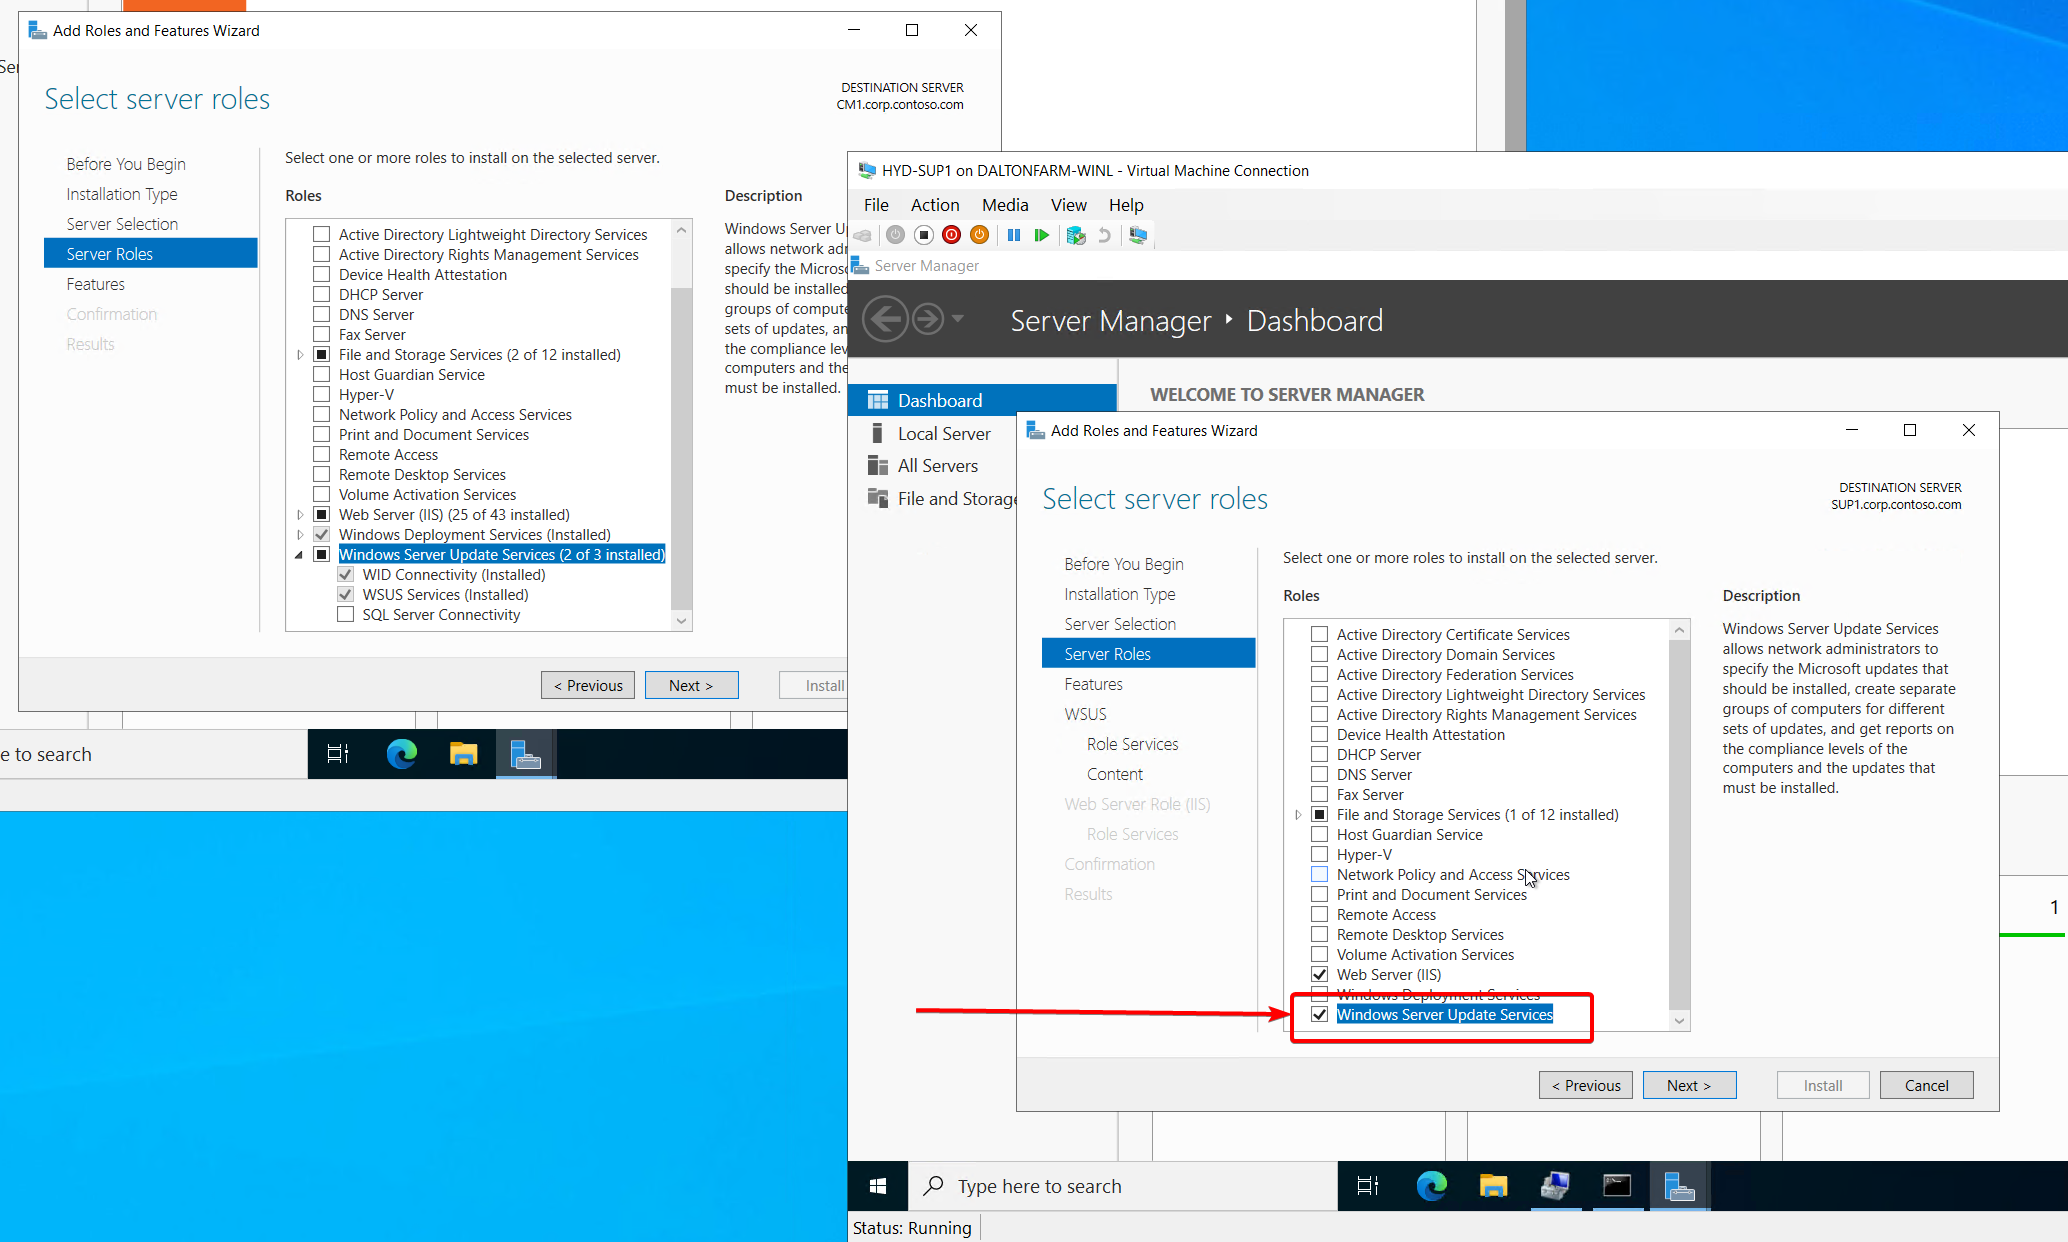Click the grey Start power icon in VM toolbar
2068x1242 pixels.
(x=895, y=235)
